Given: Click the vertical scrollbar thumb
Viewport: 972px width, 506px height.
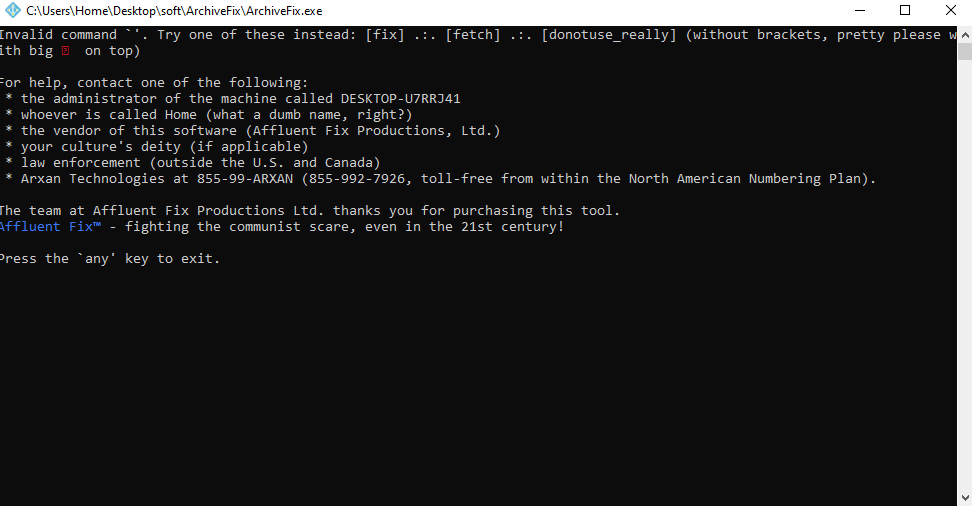Looking at the screenshot, I should (x=965, y=51).
